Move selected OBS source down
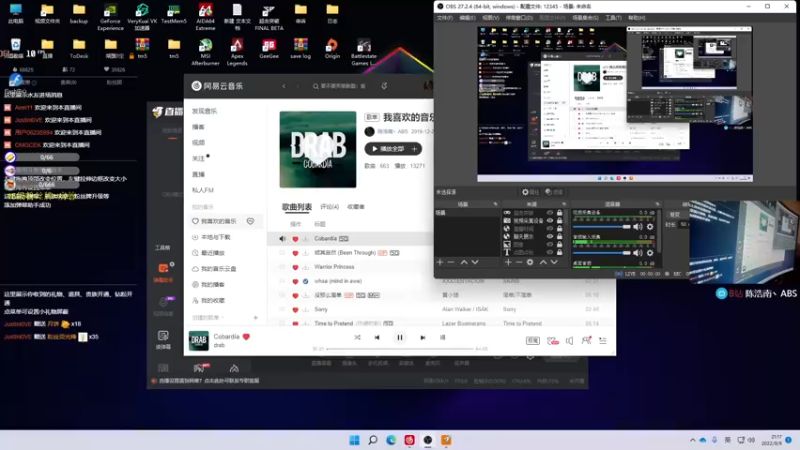800x450 pixels. click(554, 262)
